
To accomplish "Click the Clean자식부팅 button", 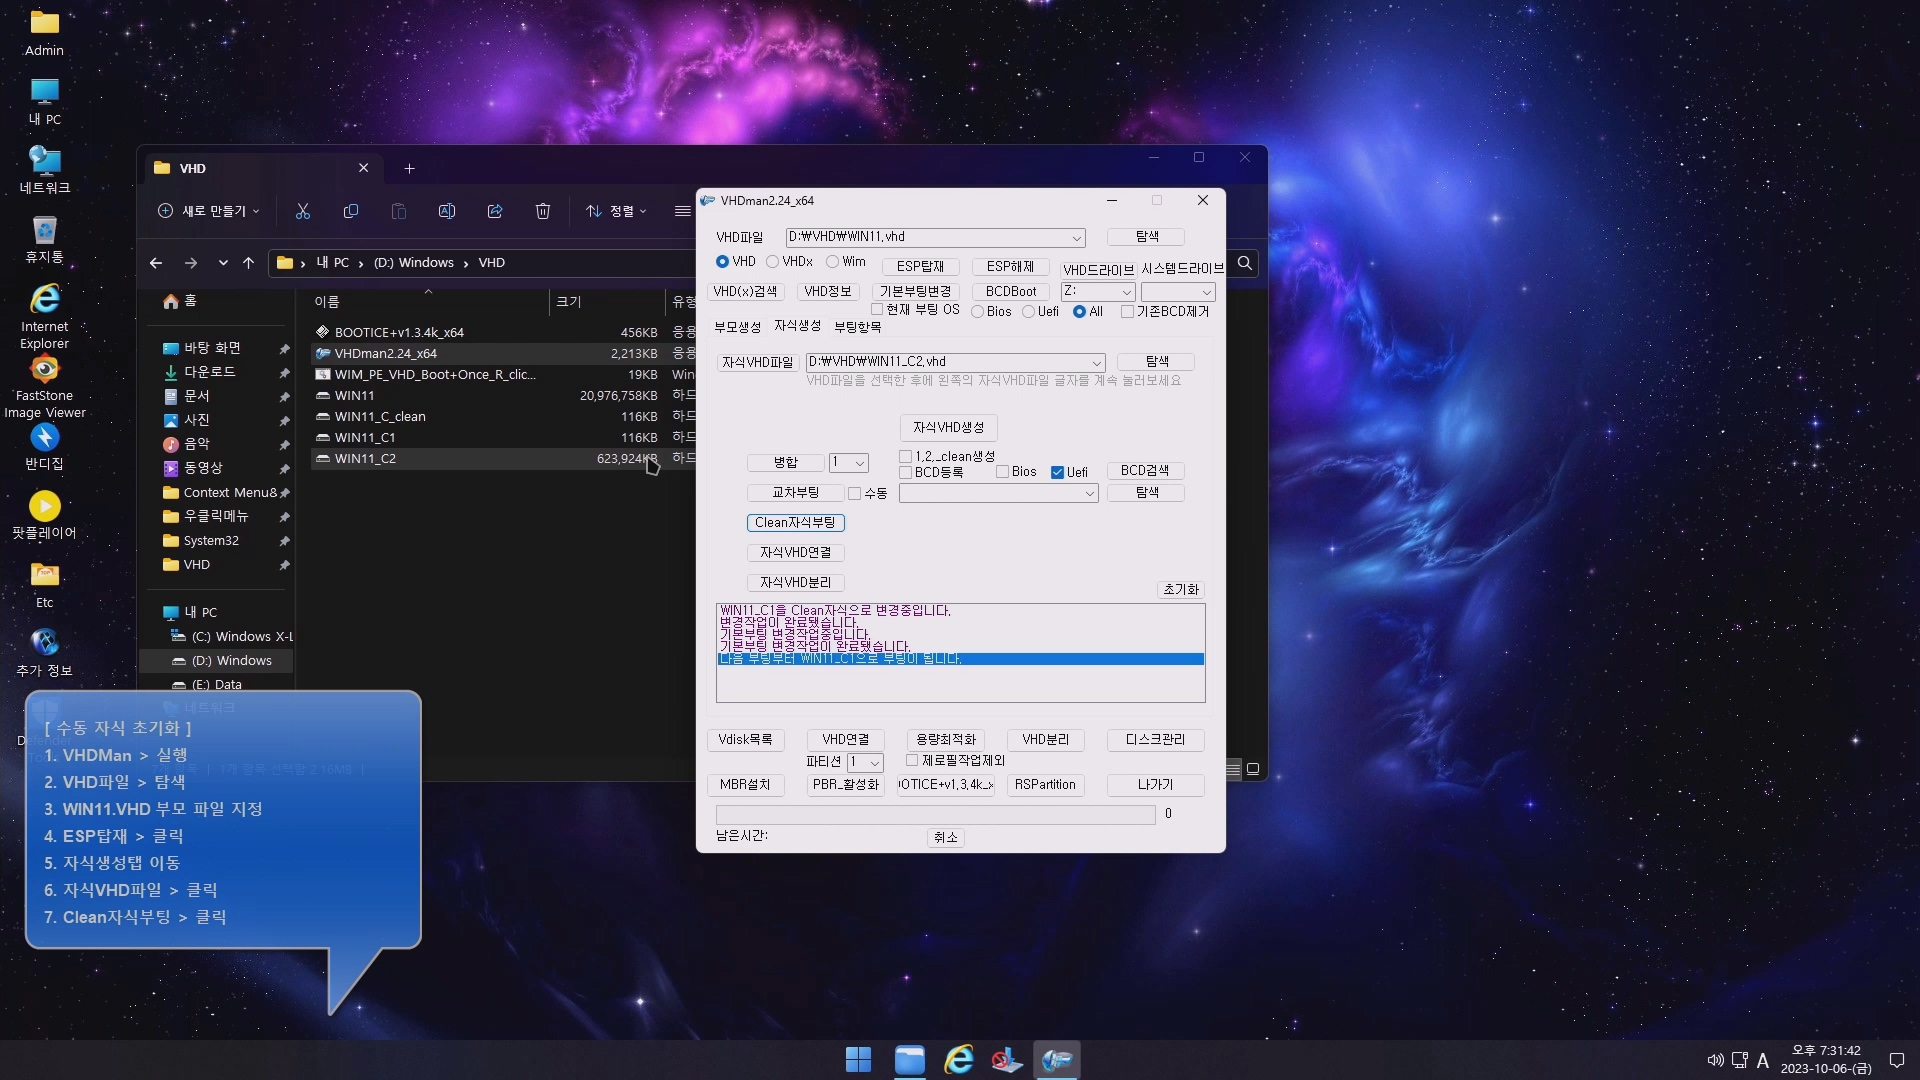I will 795,523.
